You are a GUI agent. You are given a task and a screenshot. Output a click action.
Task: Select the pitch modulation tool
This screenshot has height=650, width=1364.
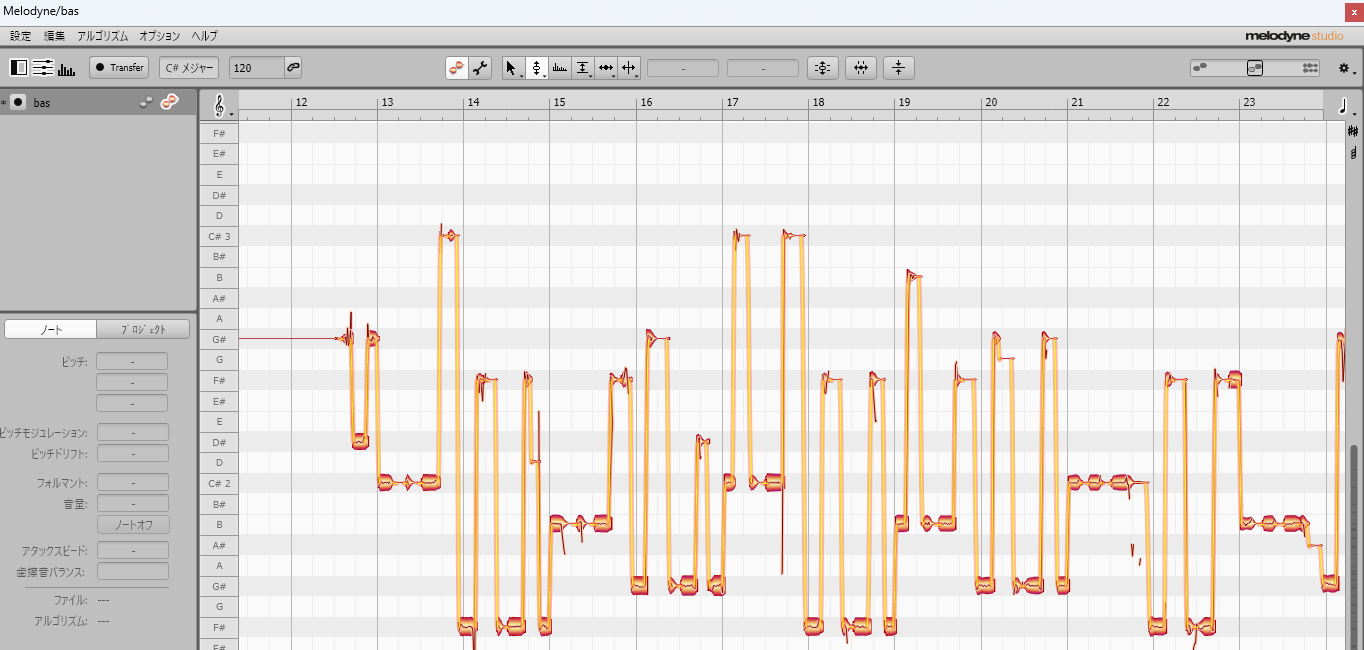pos(559,67)
